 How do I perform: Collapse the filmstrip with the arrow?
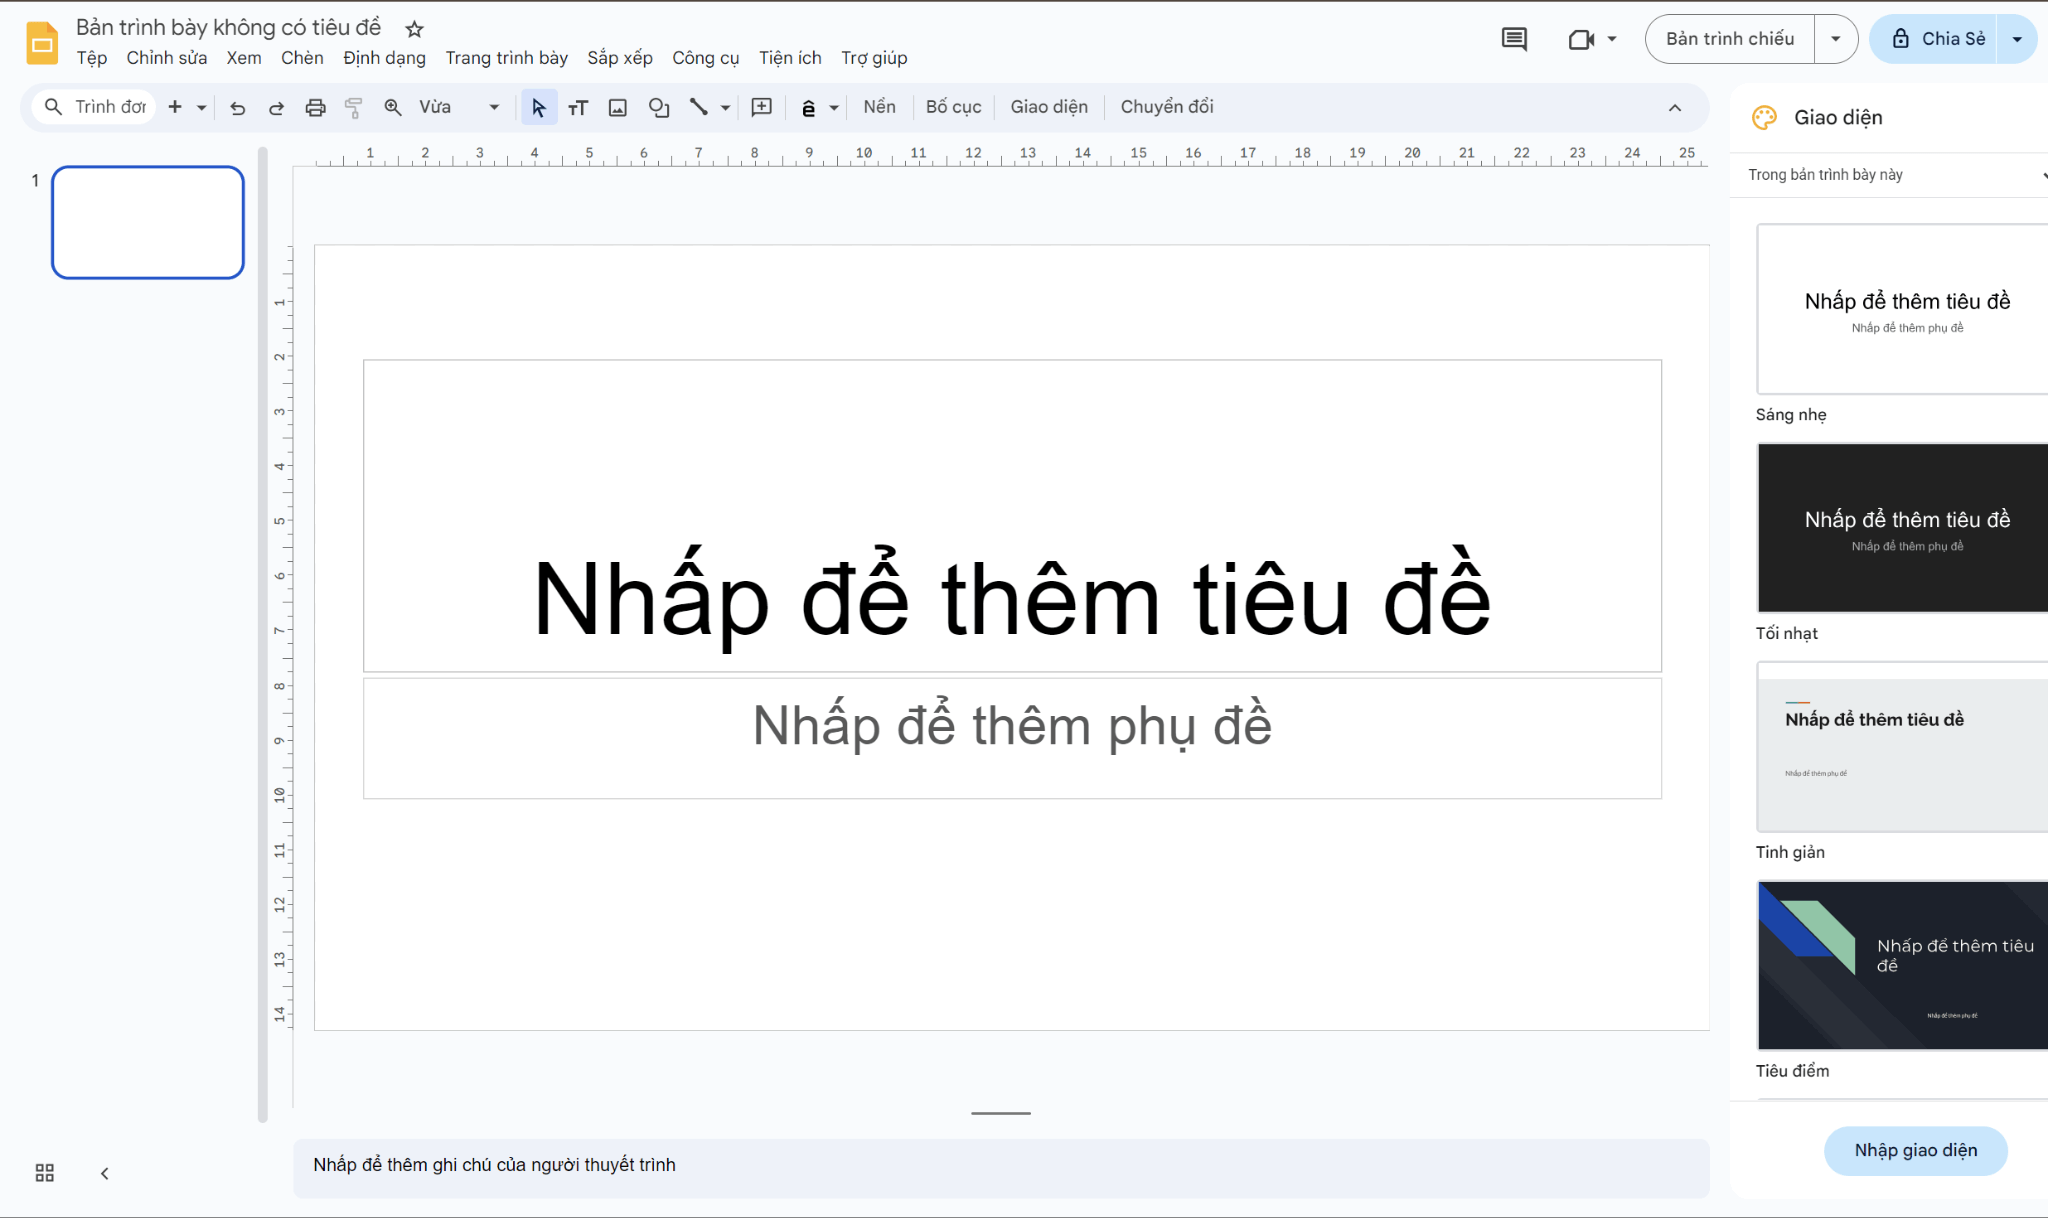click(x=104, y=1173)
